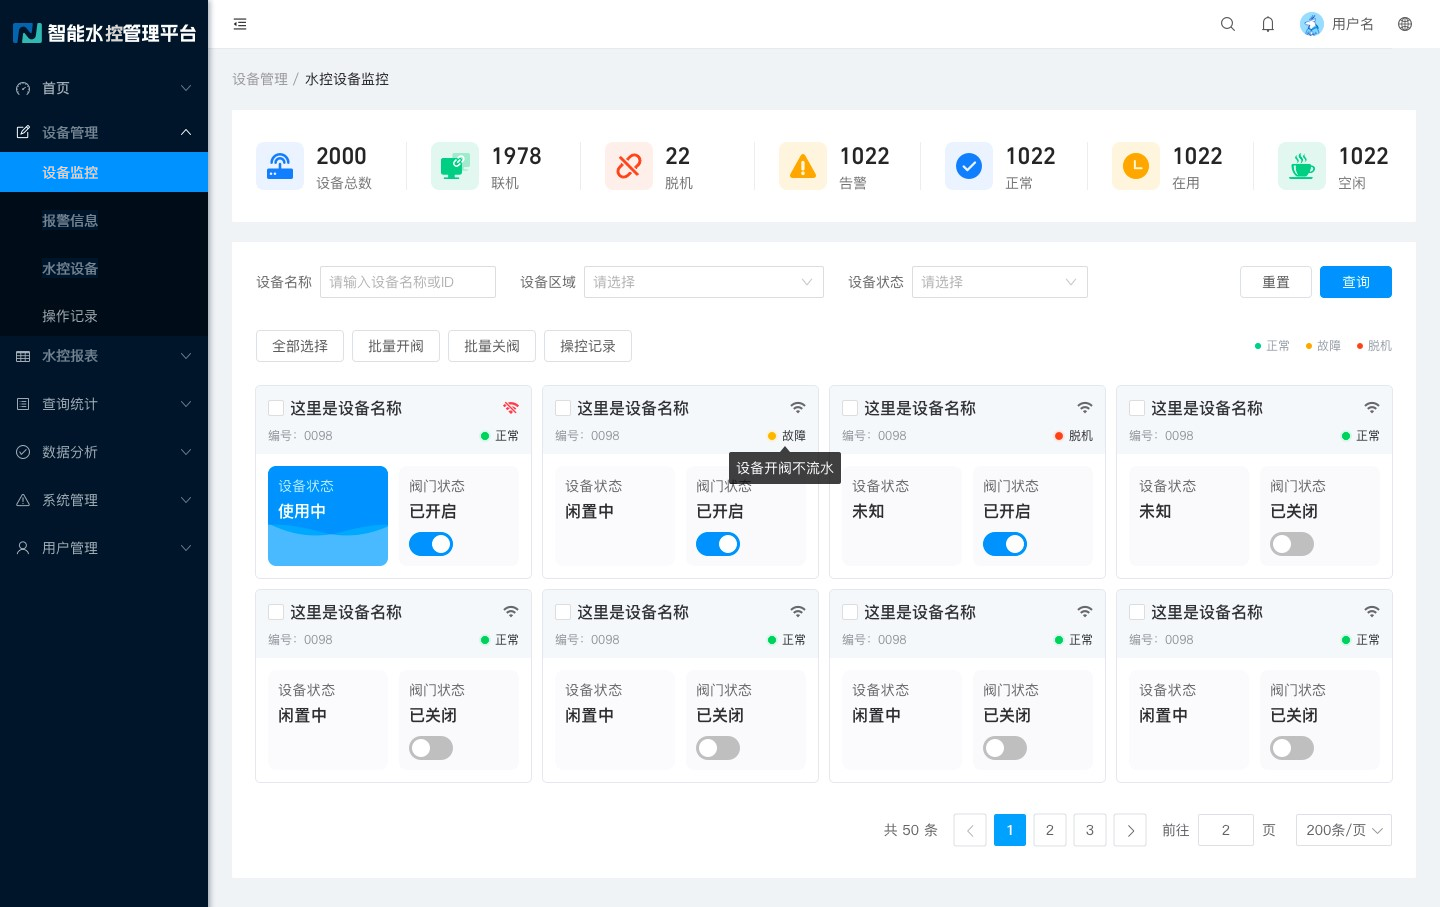Screen dimensions: 1440x907
Task: Expand the 水控报表 sidebar menu
Action: coord(104,356)
